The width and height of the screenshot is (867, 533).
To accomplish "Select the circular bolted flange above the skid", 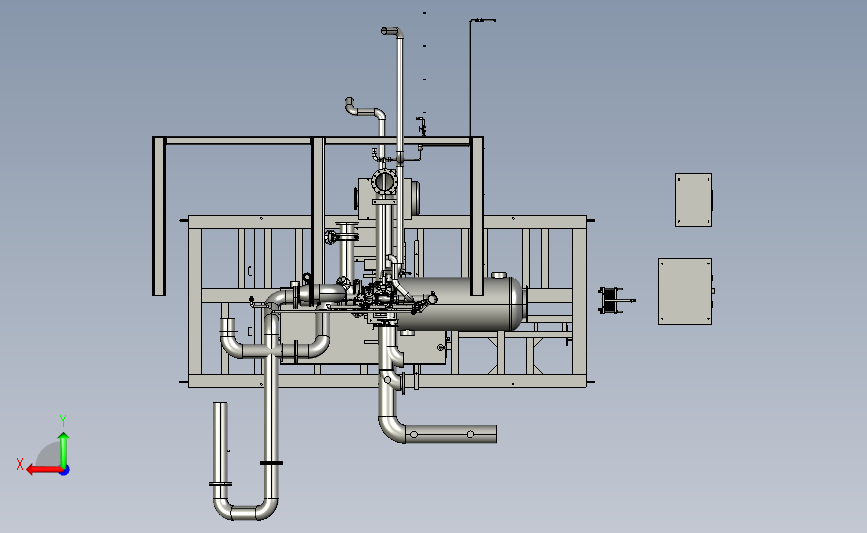I will tap(385, 181).
